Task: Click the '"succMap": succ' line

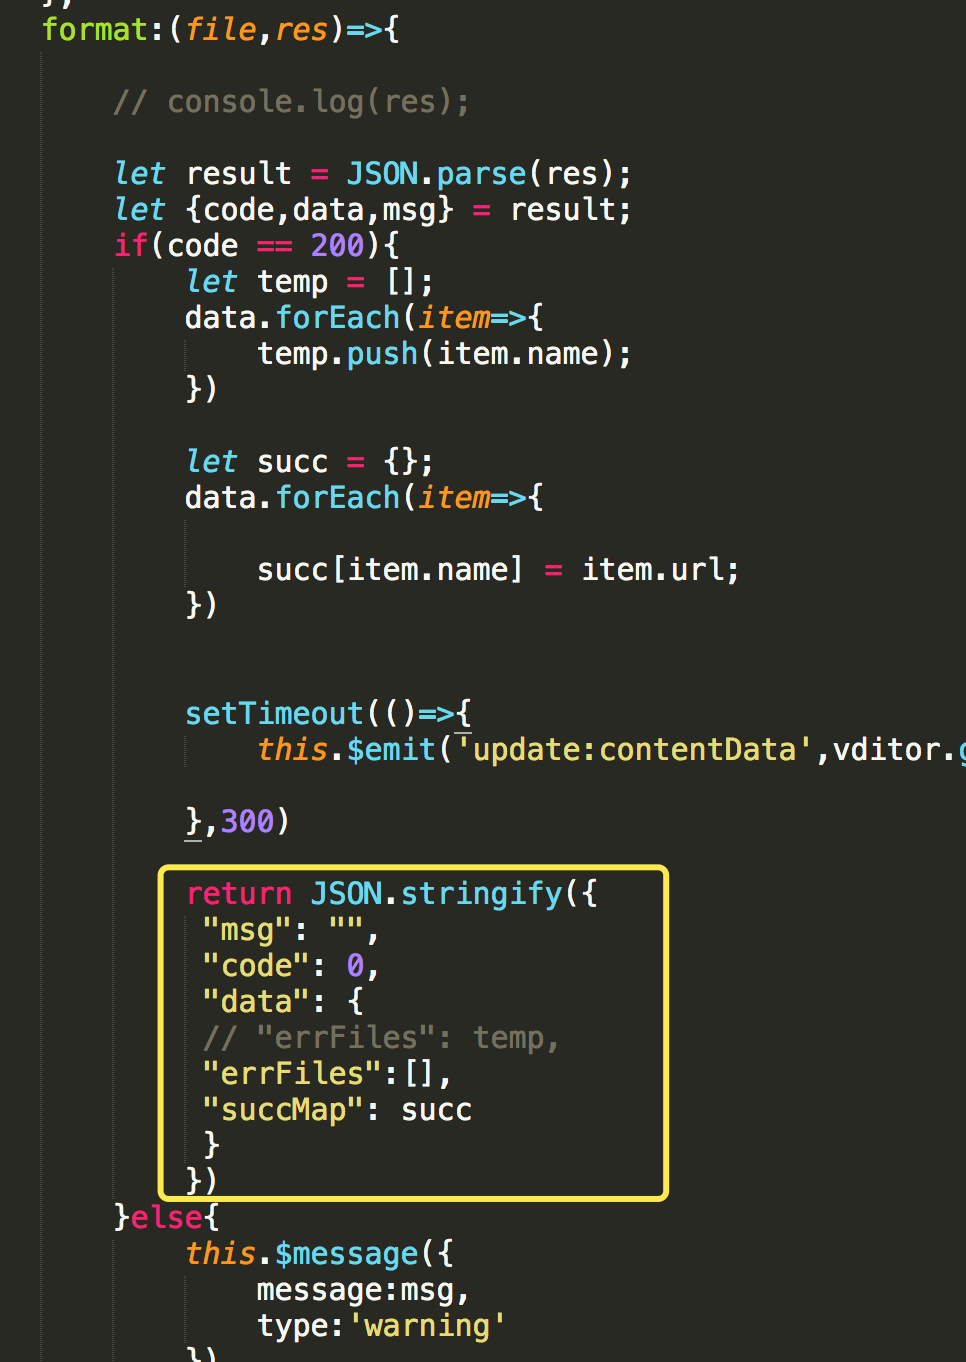Action: point(337,1110)
